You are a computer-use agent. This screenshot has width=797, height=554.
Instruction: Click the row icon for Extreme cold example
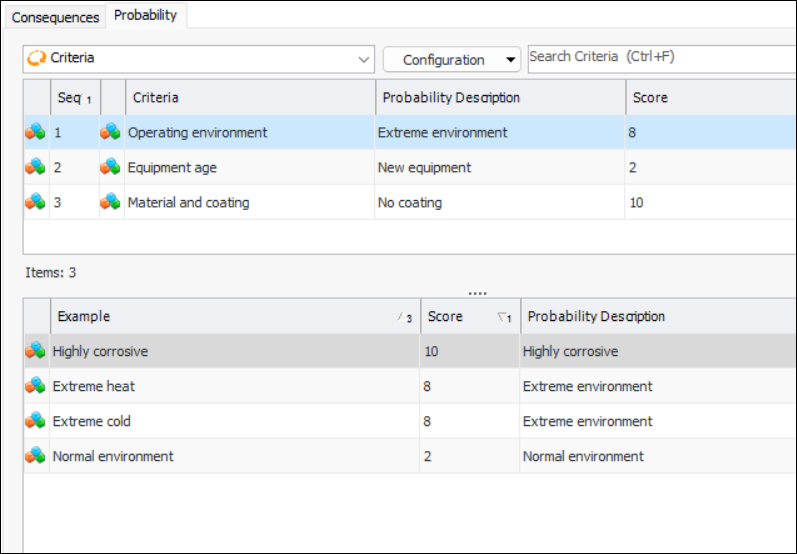tap(36, 421)
